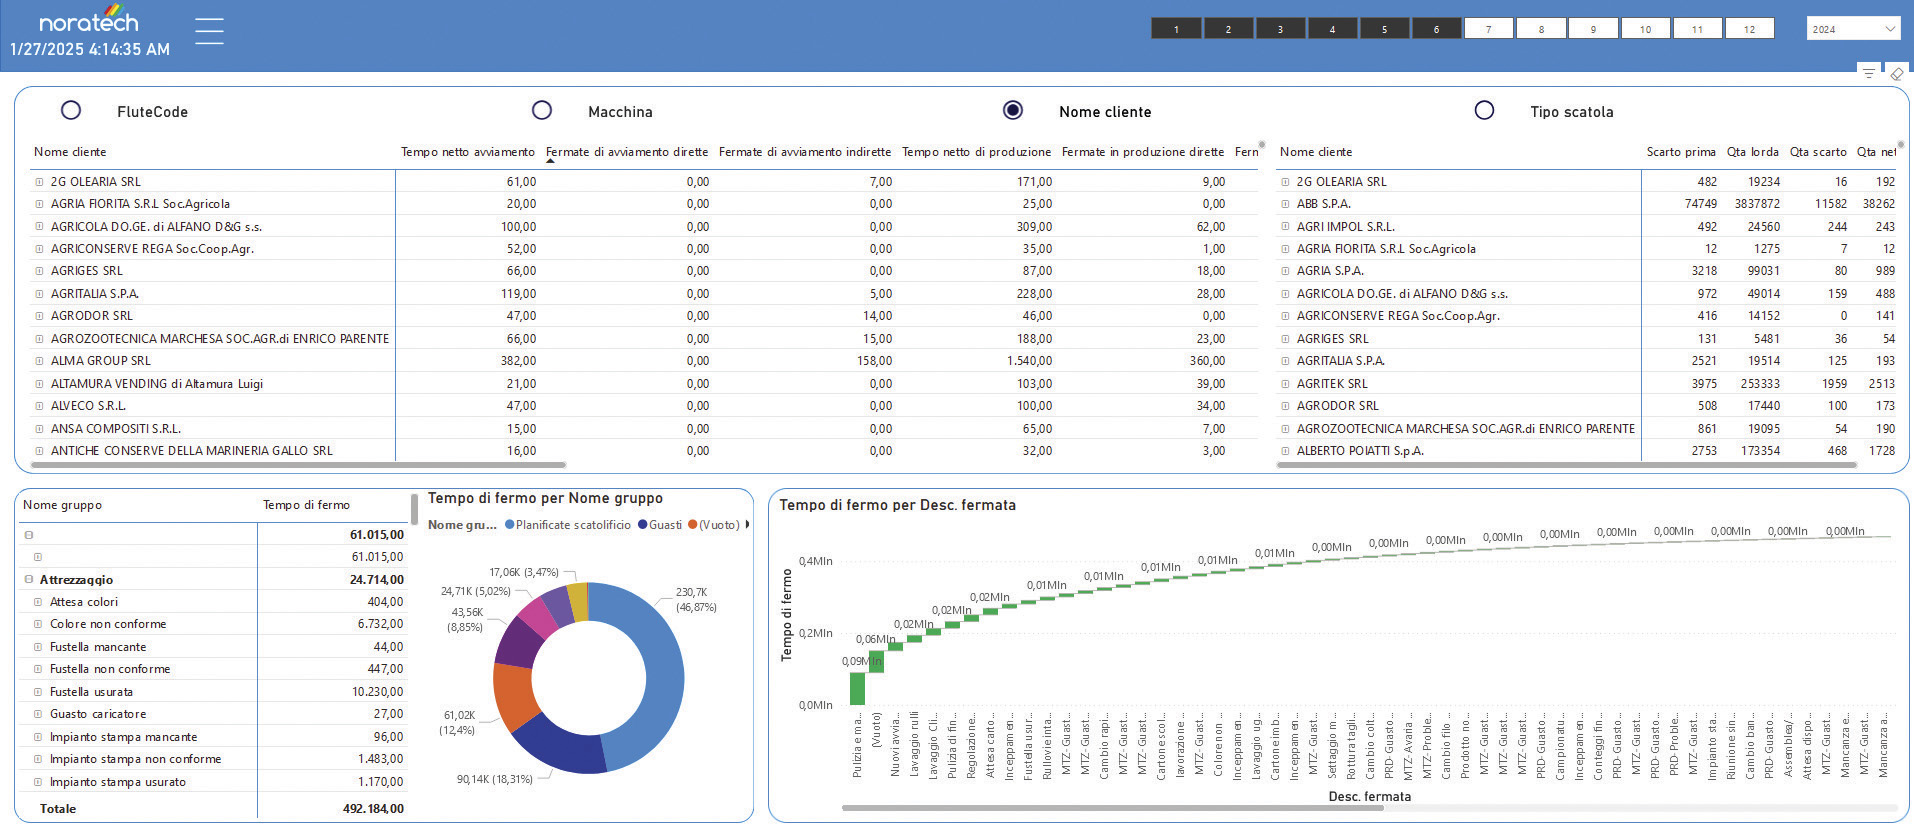Select month 10 in the slicer
Screen dimensions: 1914x839
[1645, 29]
